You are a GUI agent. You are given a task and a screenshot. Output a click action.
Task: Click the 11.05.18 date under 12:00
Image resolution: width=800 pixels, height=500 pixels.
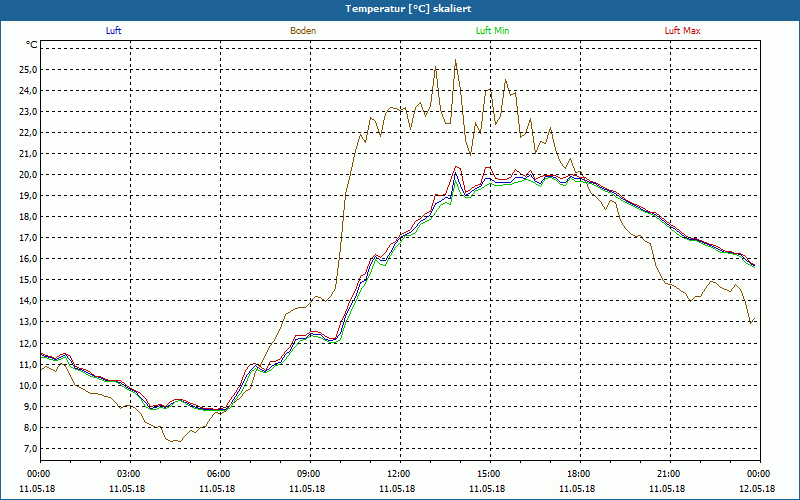point(397,489)
